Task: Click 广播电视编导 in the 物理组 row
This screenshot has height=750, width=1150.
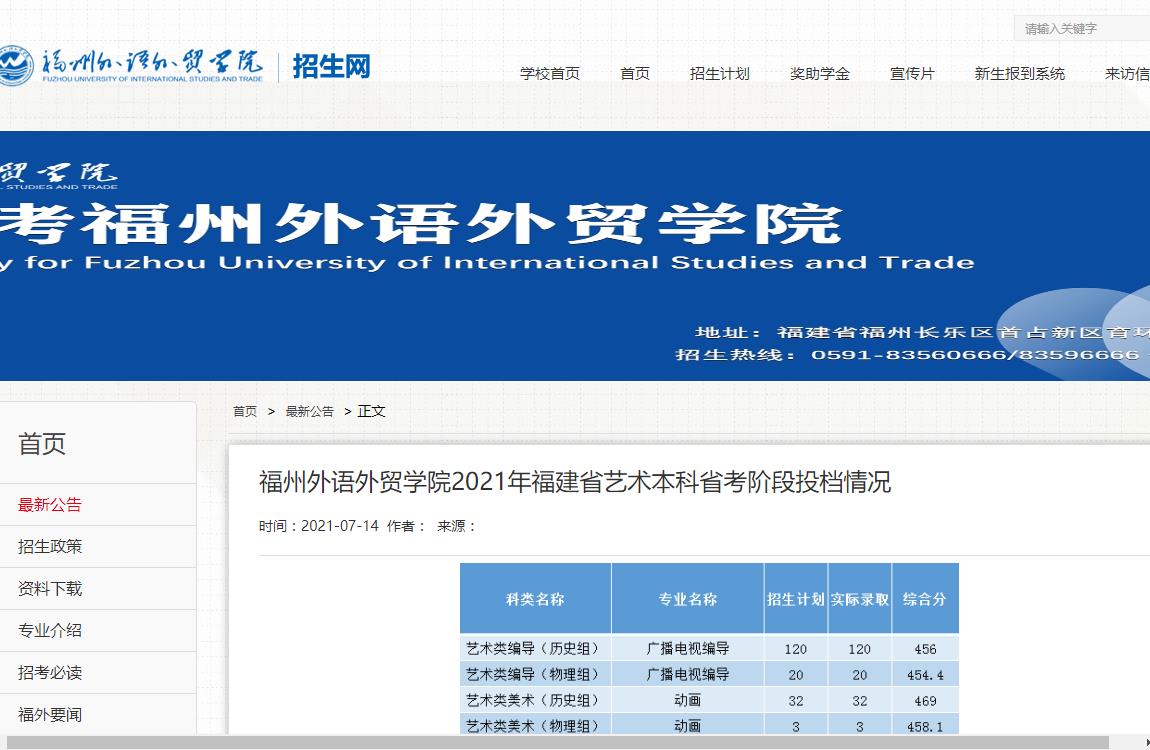Action: 687,674
